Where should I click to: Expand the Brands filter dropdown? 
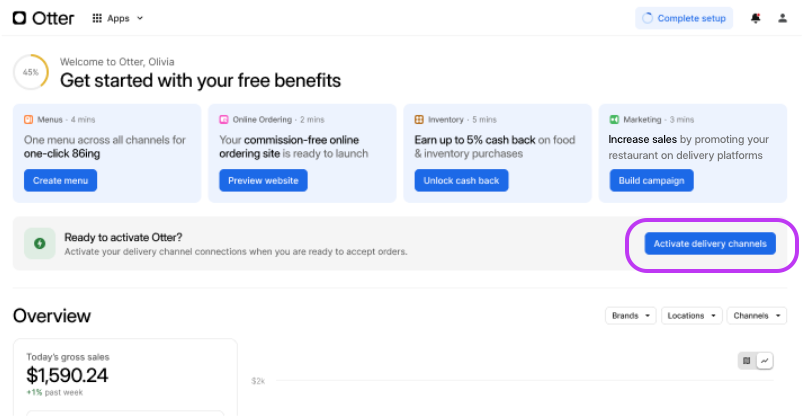(x=631, y=316)
